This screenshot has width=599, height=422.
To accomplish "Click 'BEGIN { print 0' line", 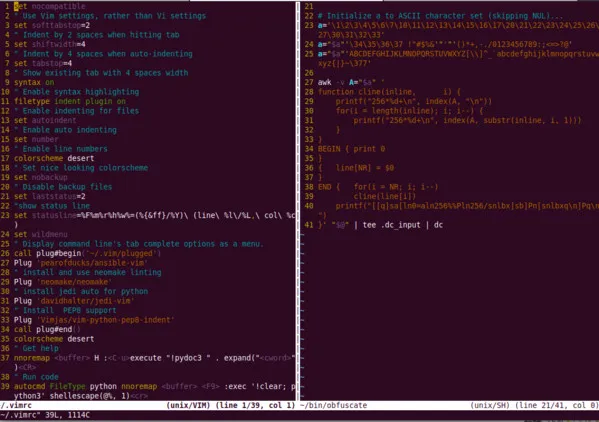I will click(x=351, y=149).
